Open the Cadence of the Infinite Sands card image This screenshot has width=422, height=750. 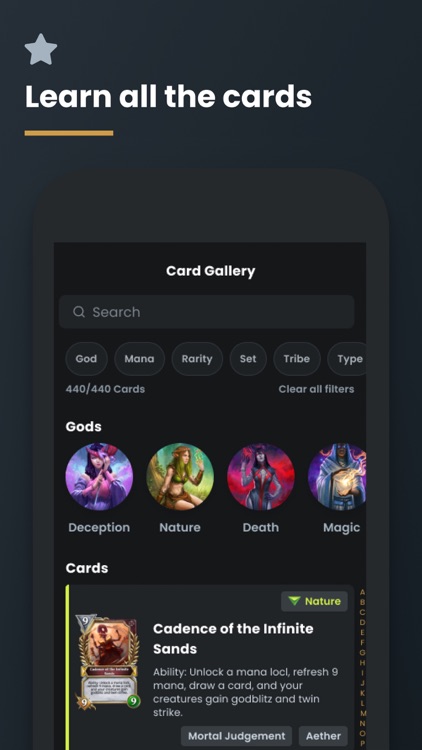[108, 662]
